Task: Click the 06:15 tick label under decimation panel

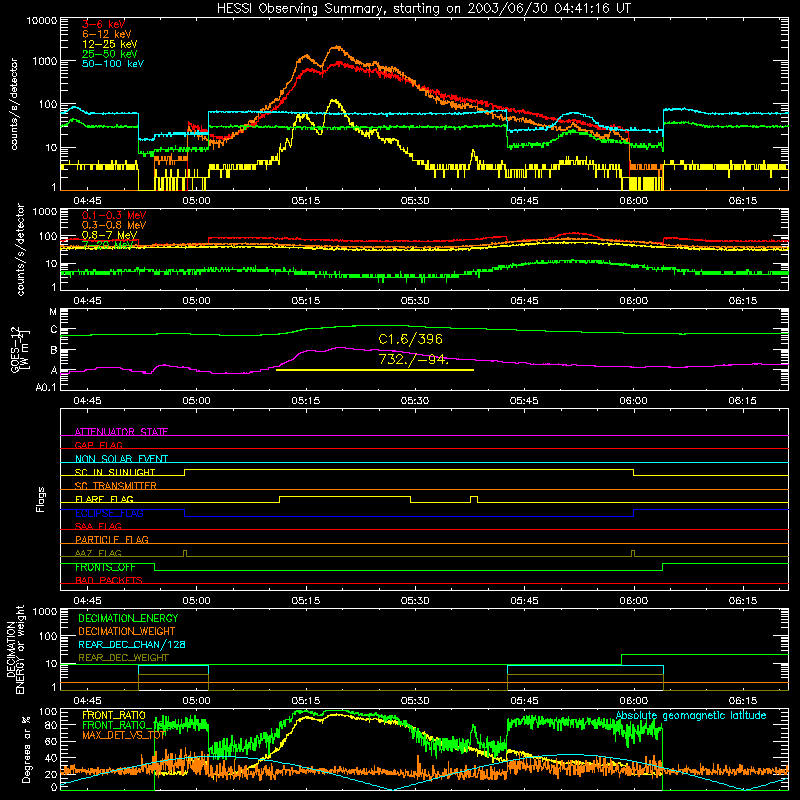Action: [x=742, y=701]
